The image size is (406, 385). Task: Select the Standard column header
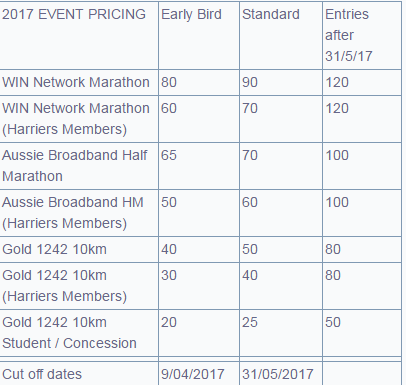pyautogui.click(x=271, y=15)
